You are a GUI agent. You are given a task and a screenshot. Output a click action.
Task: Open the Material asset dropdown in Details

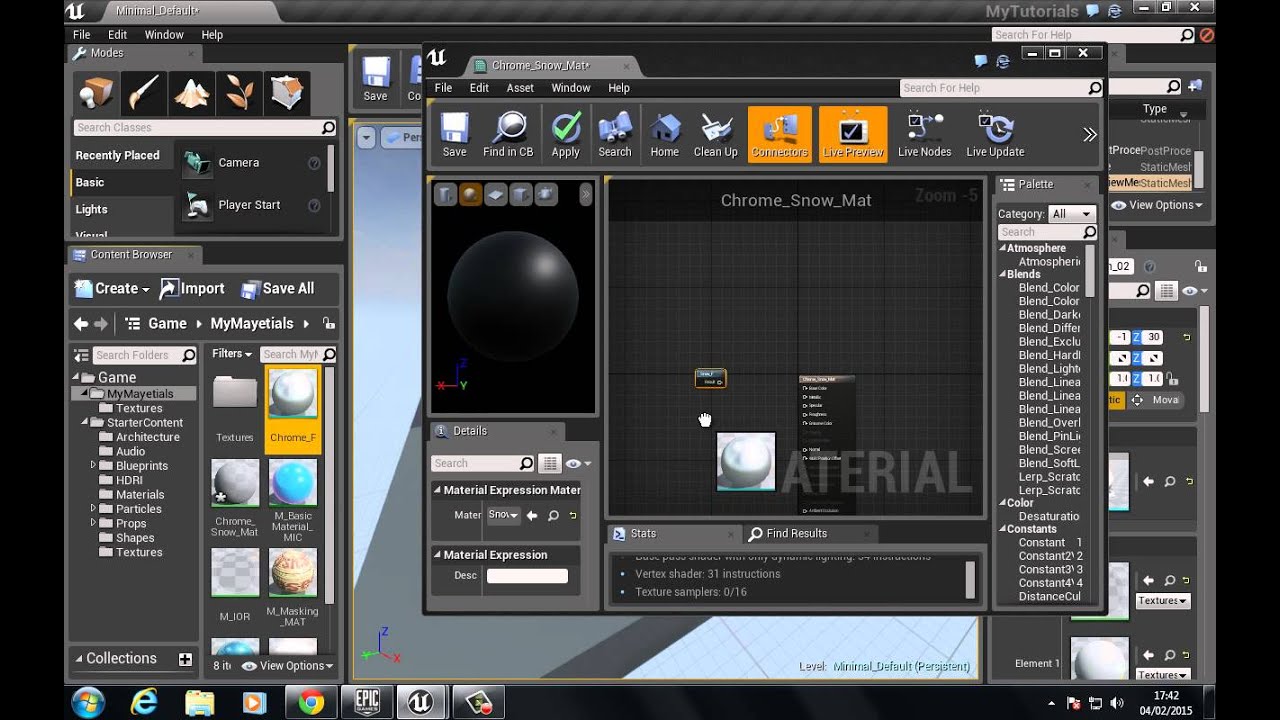[x=503, y=515]
